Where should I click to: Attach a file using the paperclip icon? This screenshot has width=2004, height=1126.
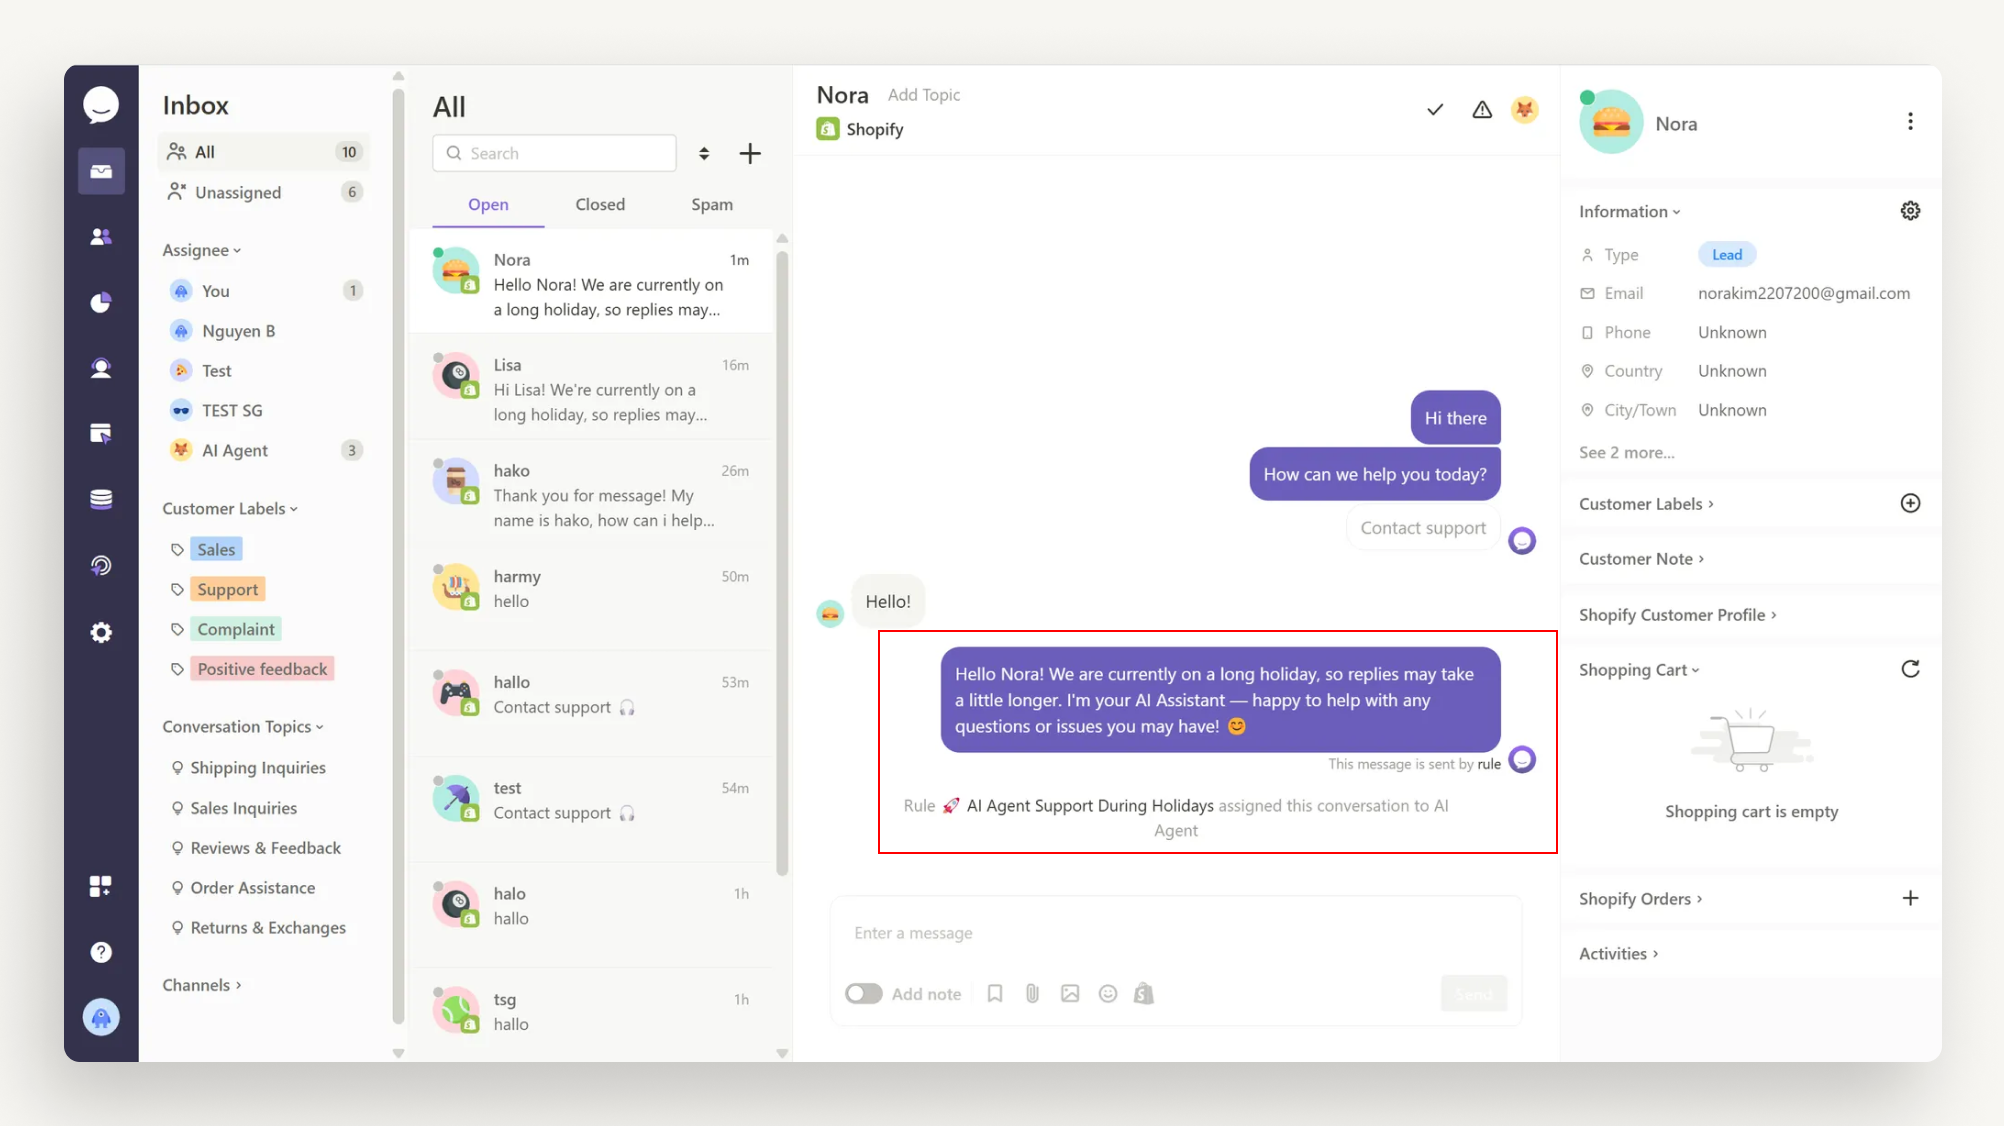coord(1032,993)
